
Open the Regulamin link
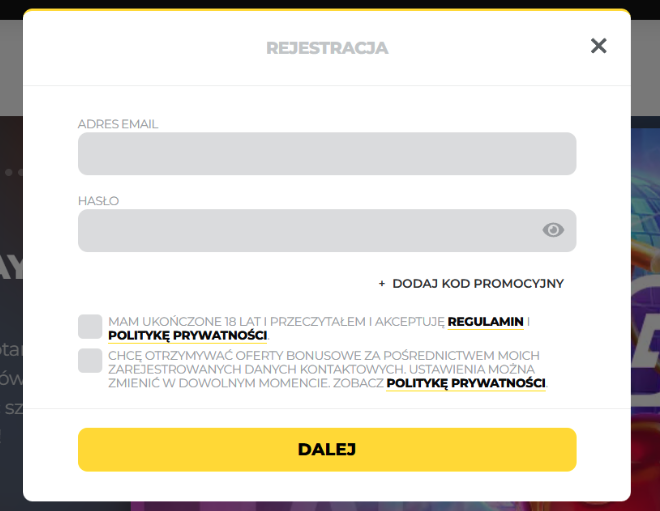click(485, 322)
